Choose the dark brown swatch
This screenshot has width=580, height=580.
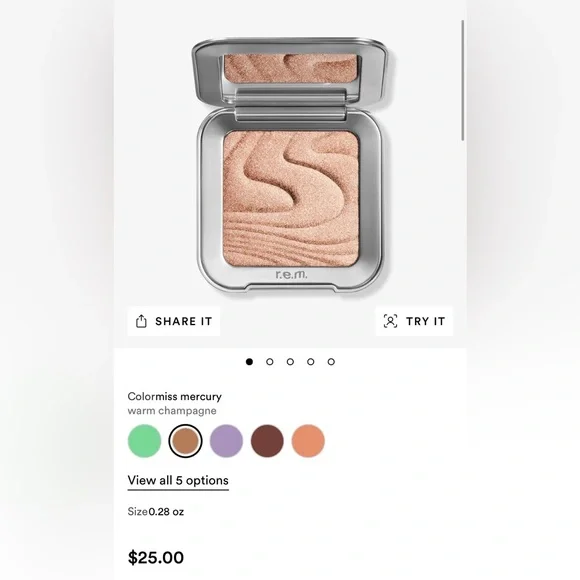point(267,441)
